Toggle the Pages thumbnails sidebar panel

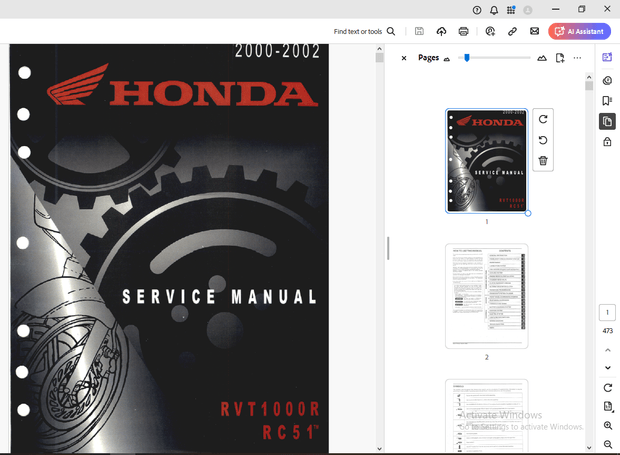(607, 121)
